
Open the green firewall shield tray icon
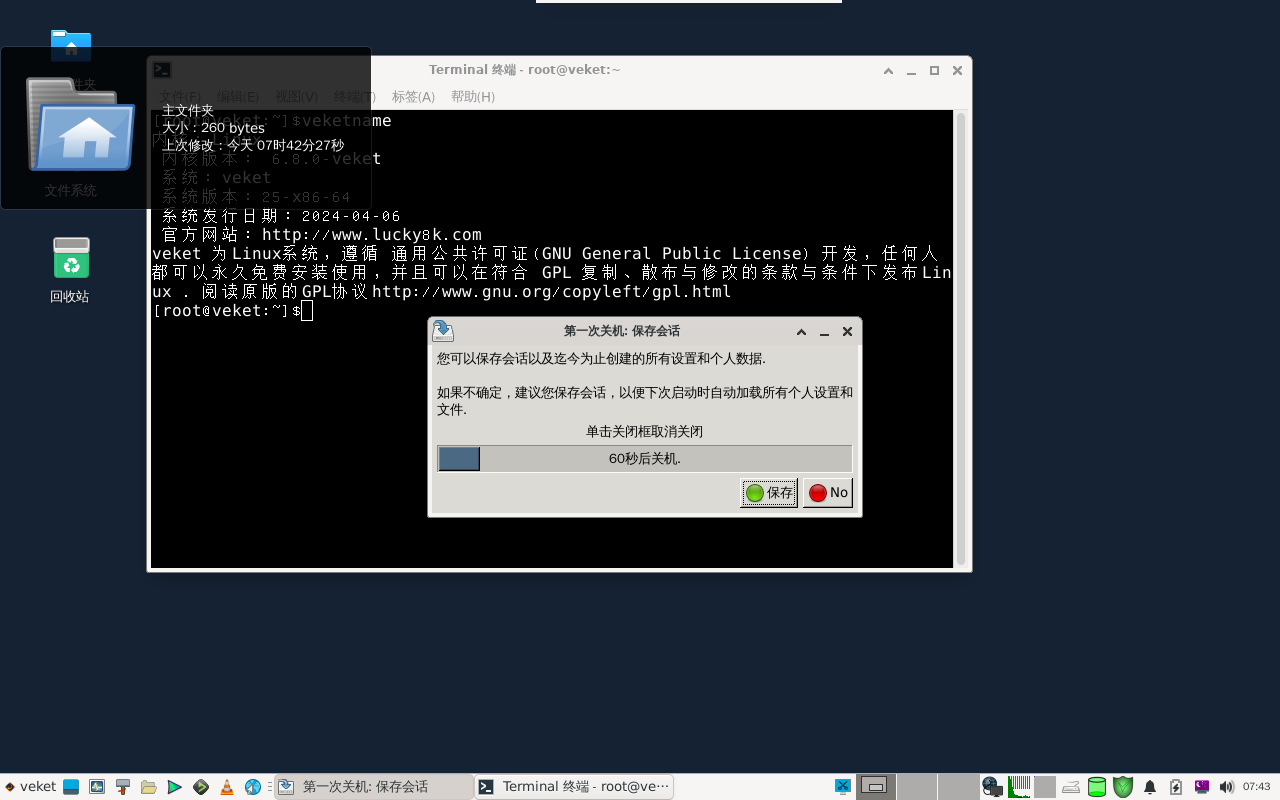[x=1123, y=787]
